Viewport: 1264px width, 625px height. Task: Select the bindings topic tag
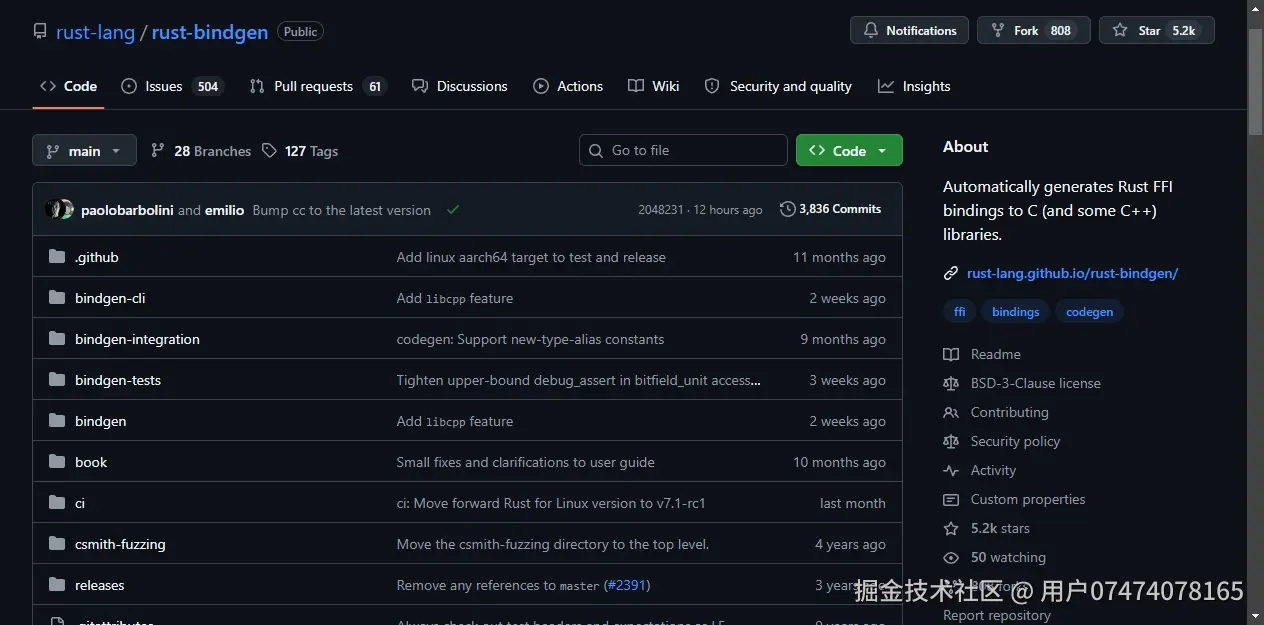pyautogui.click(x=1015, y=312)
